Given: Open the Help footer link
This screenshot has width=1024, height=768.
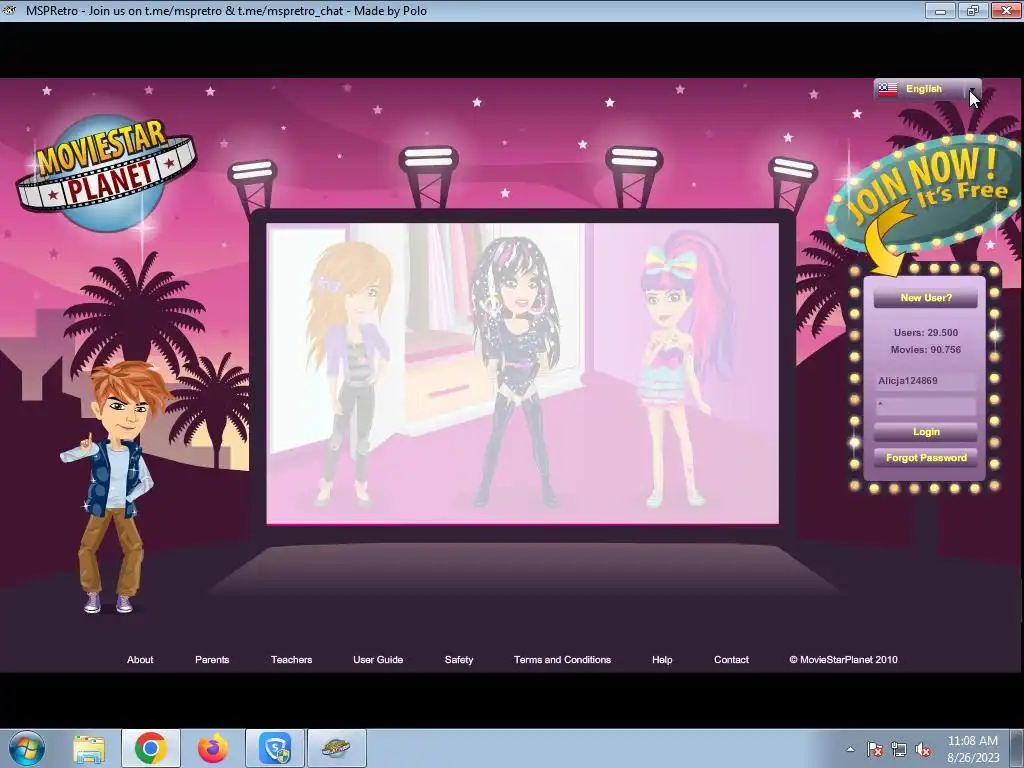Looking at the screenshot, I should tap(662, 660).
